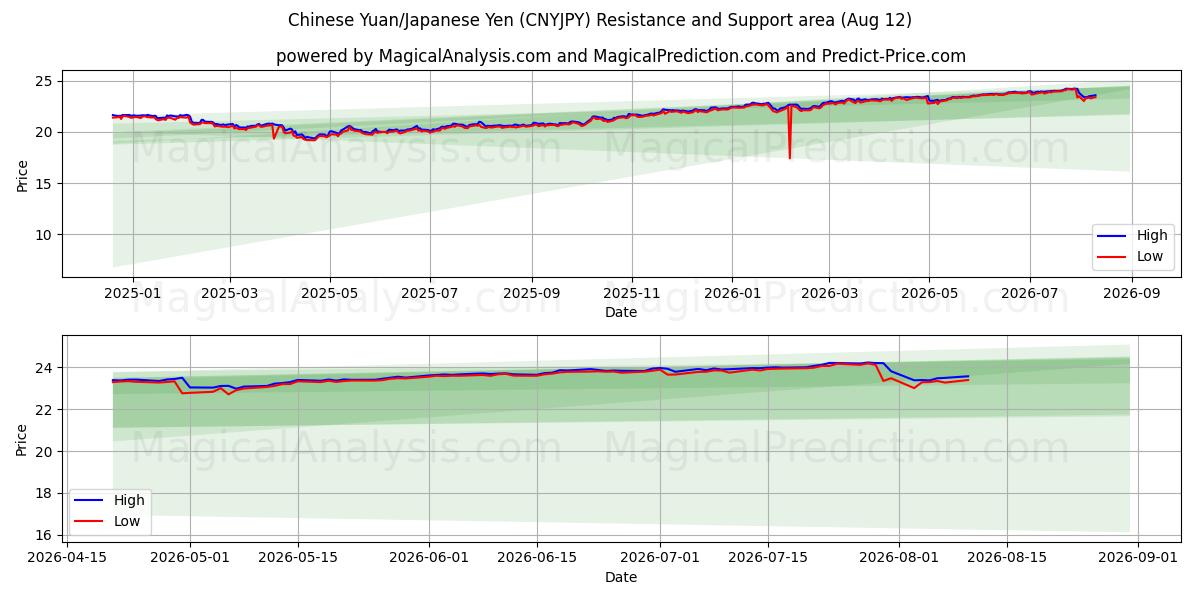This screenshot has height=600, width=1200.
Task: Click the '2026-07' x-axis label
Action: coord(1030,293)
